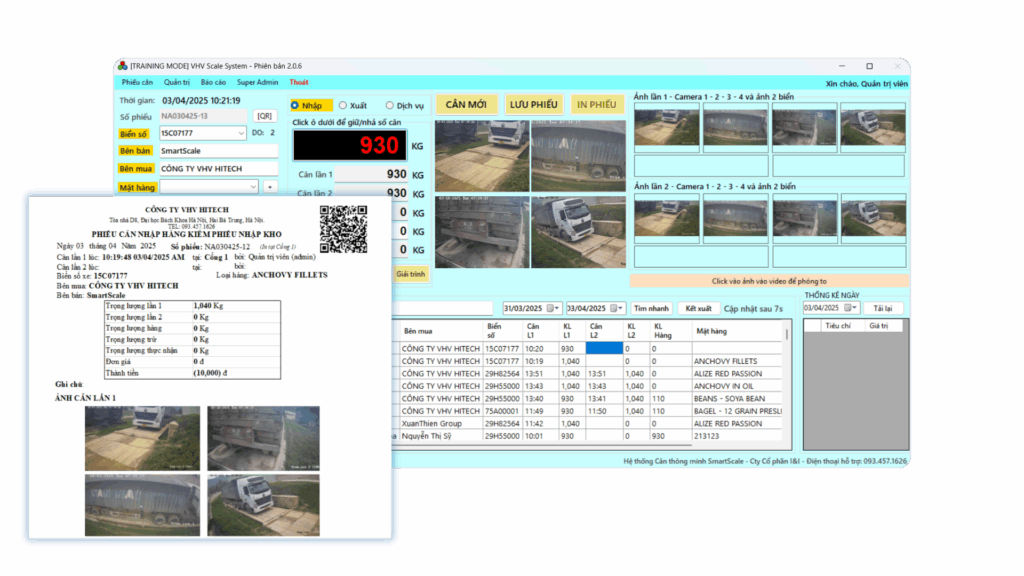Click the Số phiếu field NA030425-13

pos(203,116)
